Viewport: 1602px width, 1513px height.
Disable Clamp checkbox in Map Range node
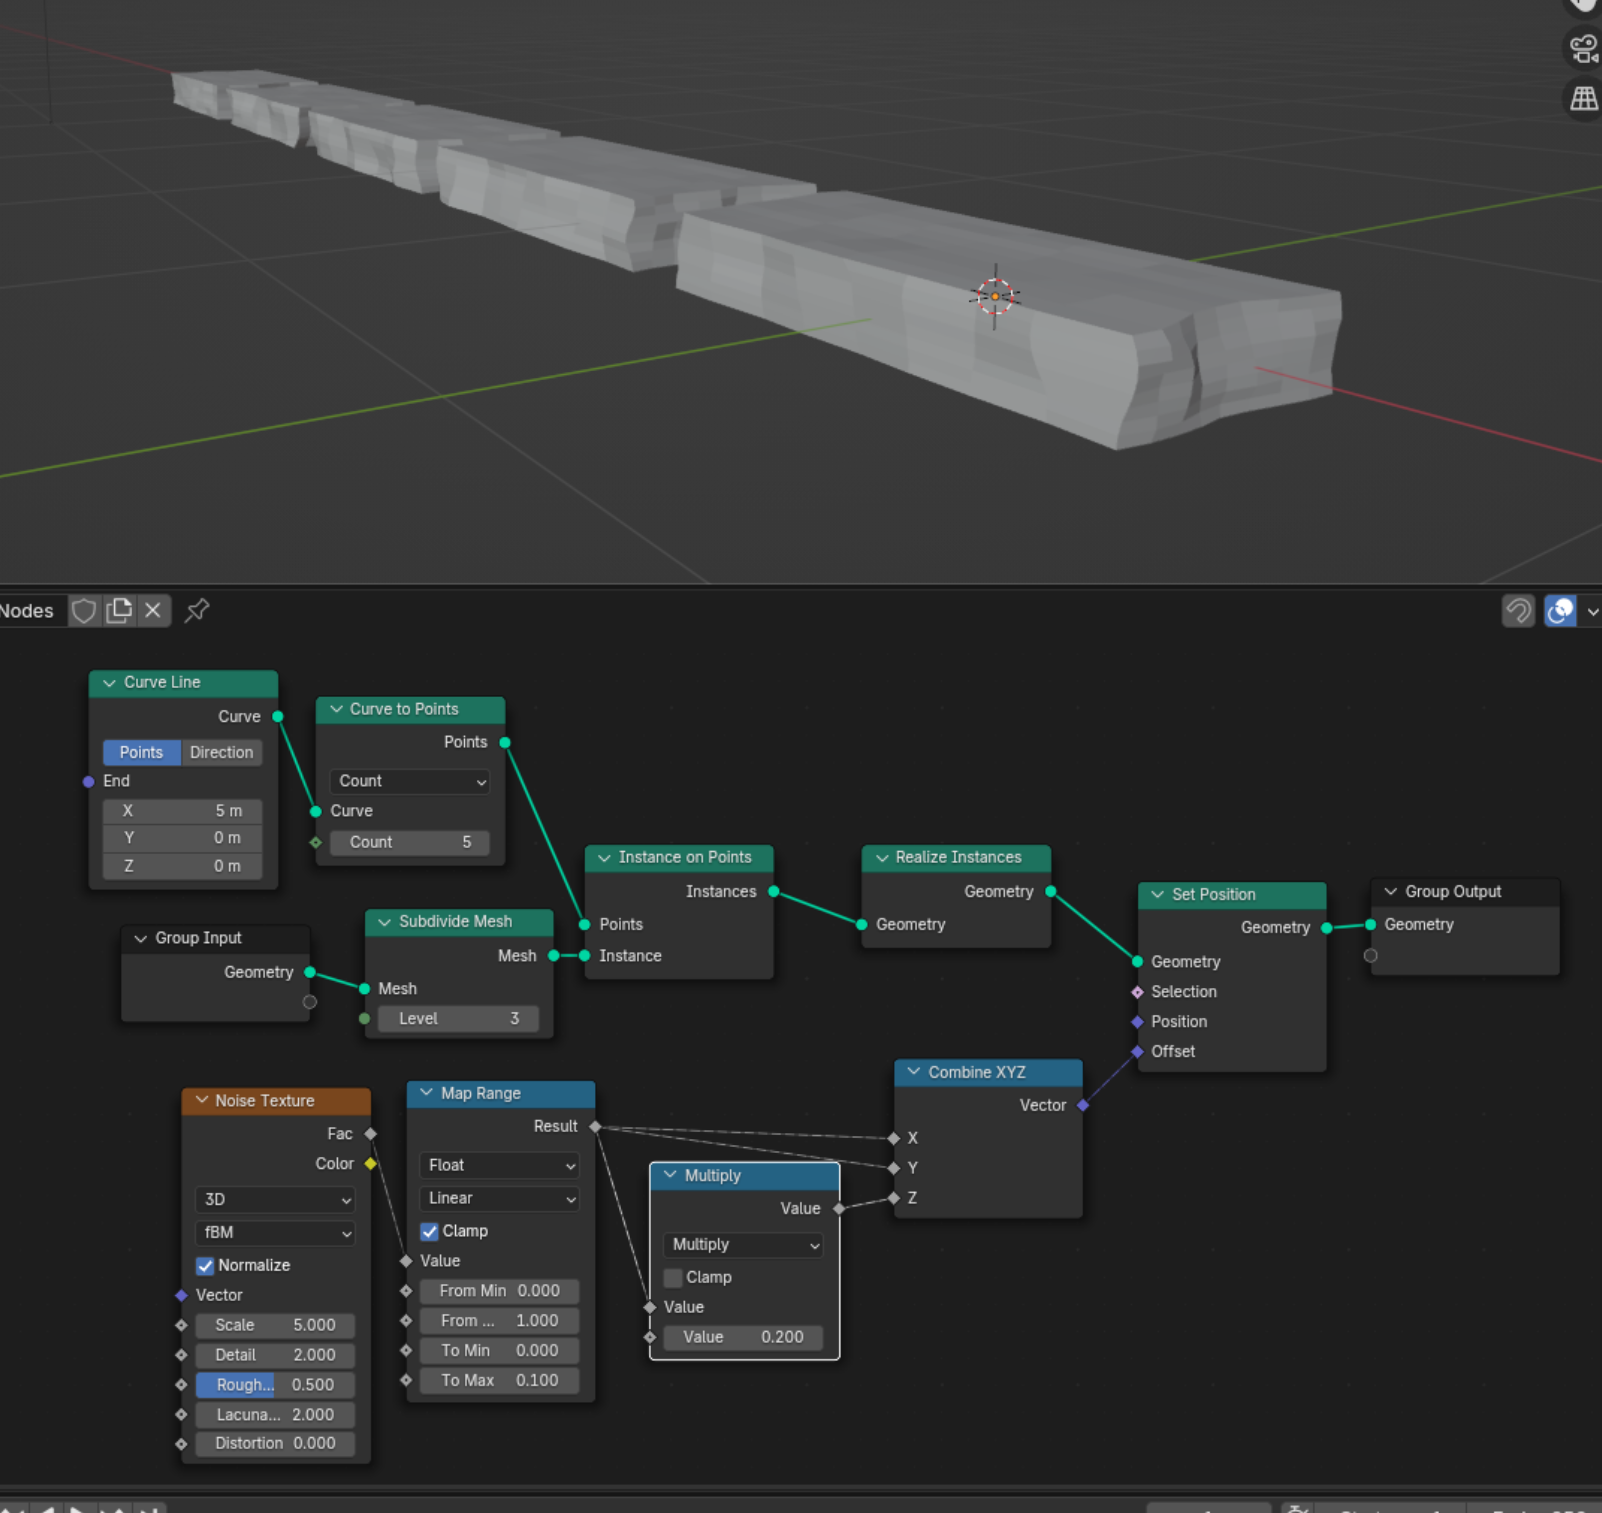[x=430, y=1231]
